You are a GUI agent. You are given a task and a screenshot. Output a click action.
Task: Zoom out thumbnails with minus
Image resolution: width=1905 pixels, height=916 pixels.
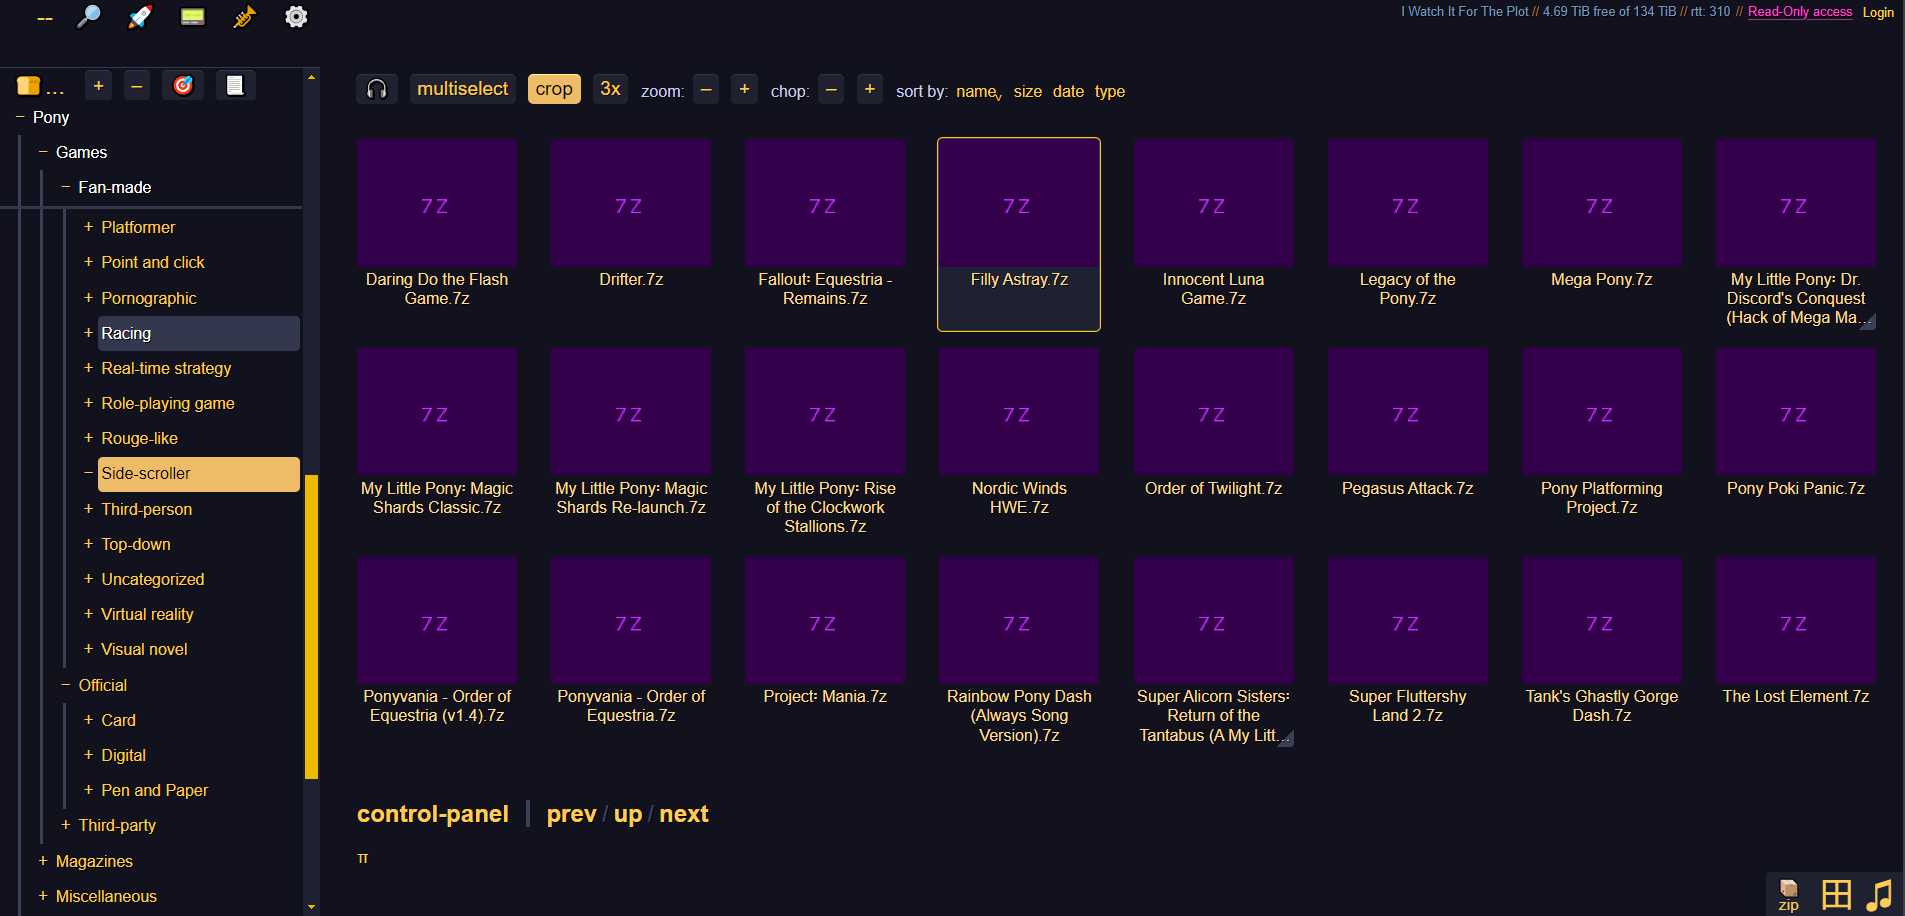[x=706, y=89]
